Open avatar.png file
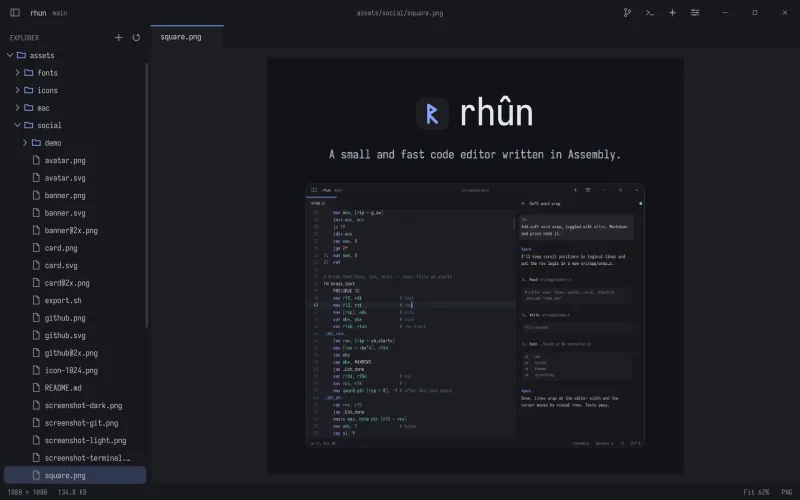 74,160
